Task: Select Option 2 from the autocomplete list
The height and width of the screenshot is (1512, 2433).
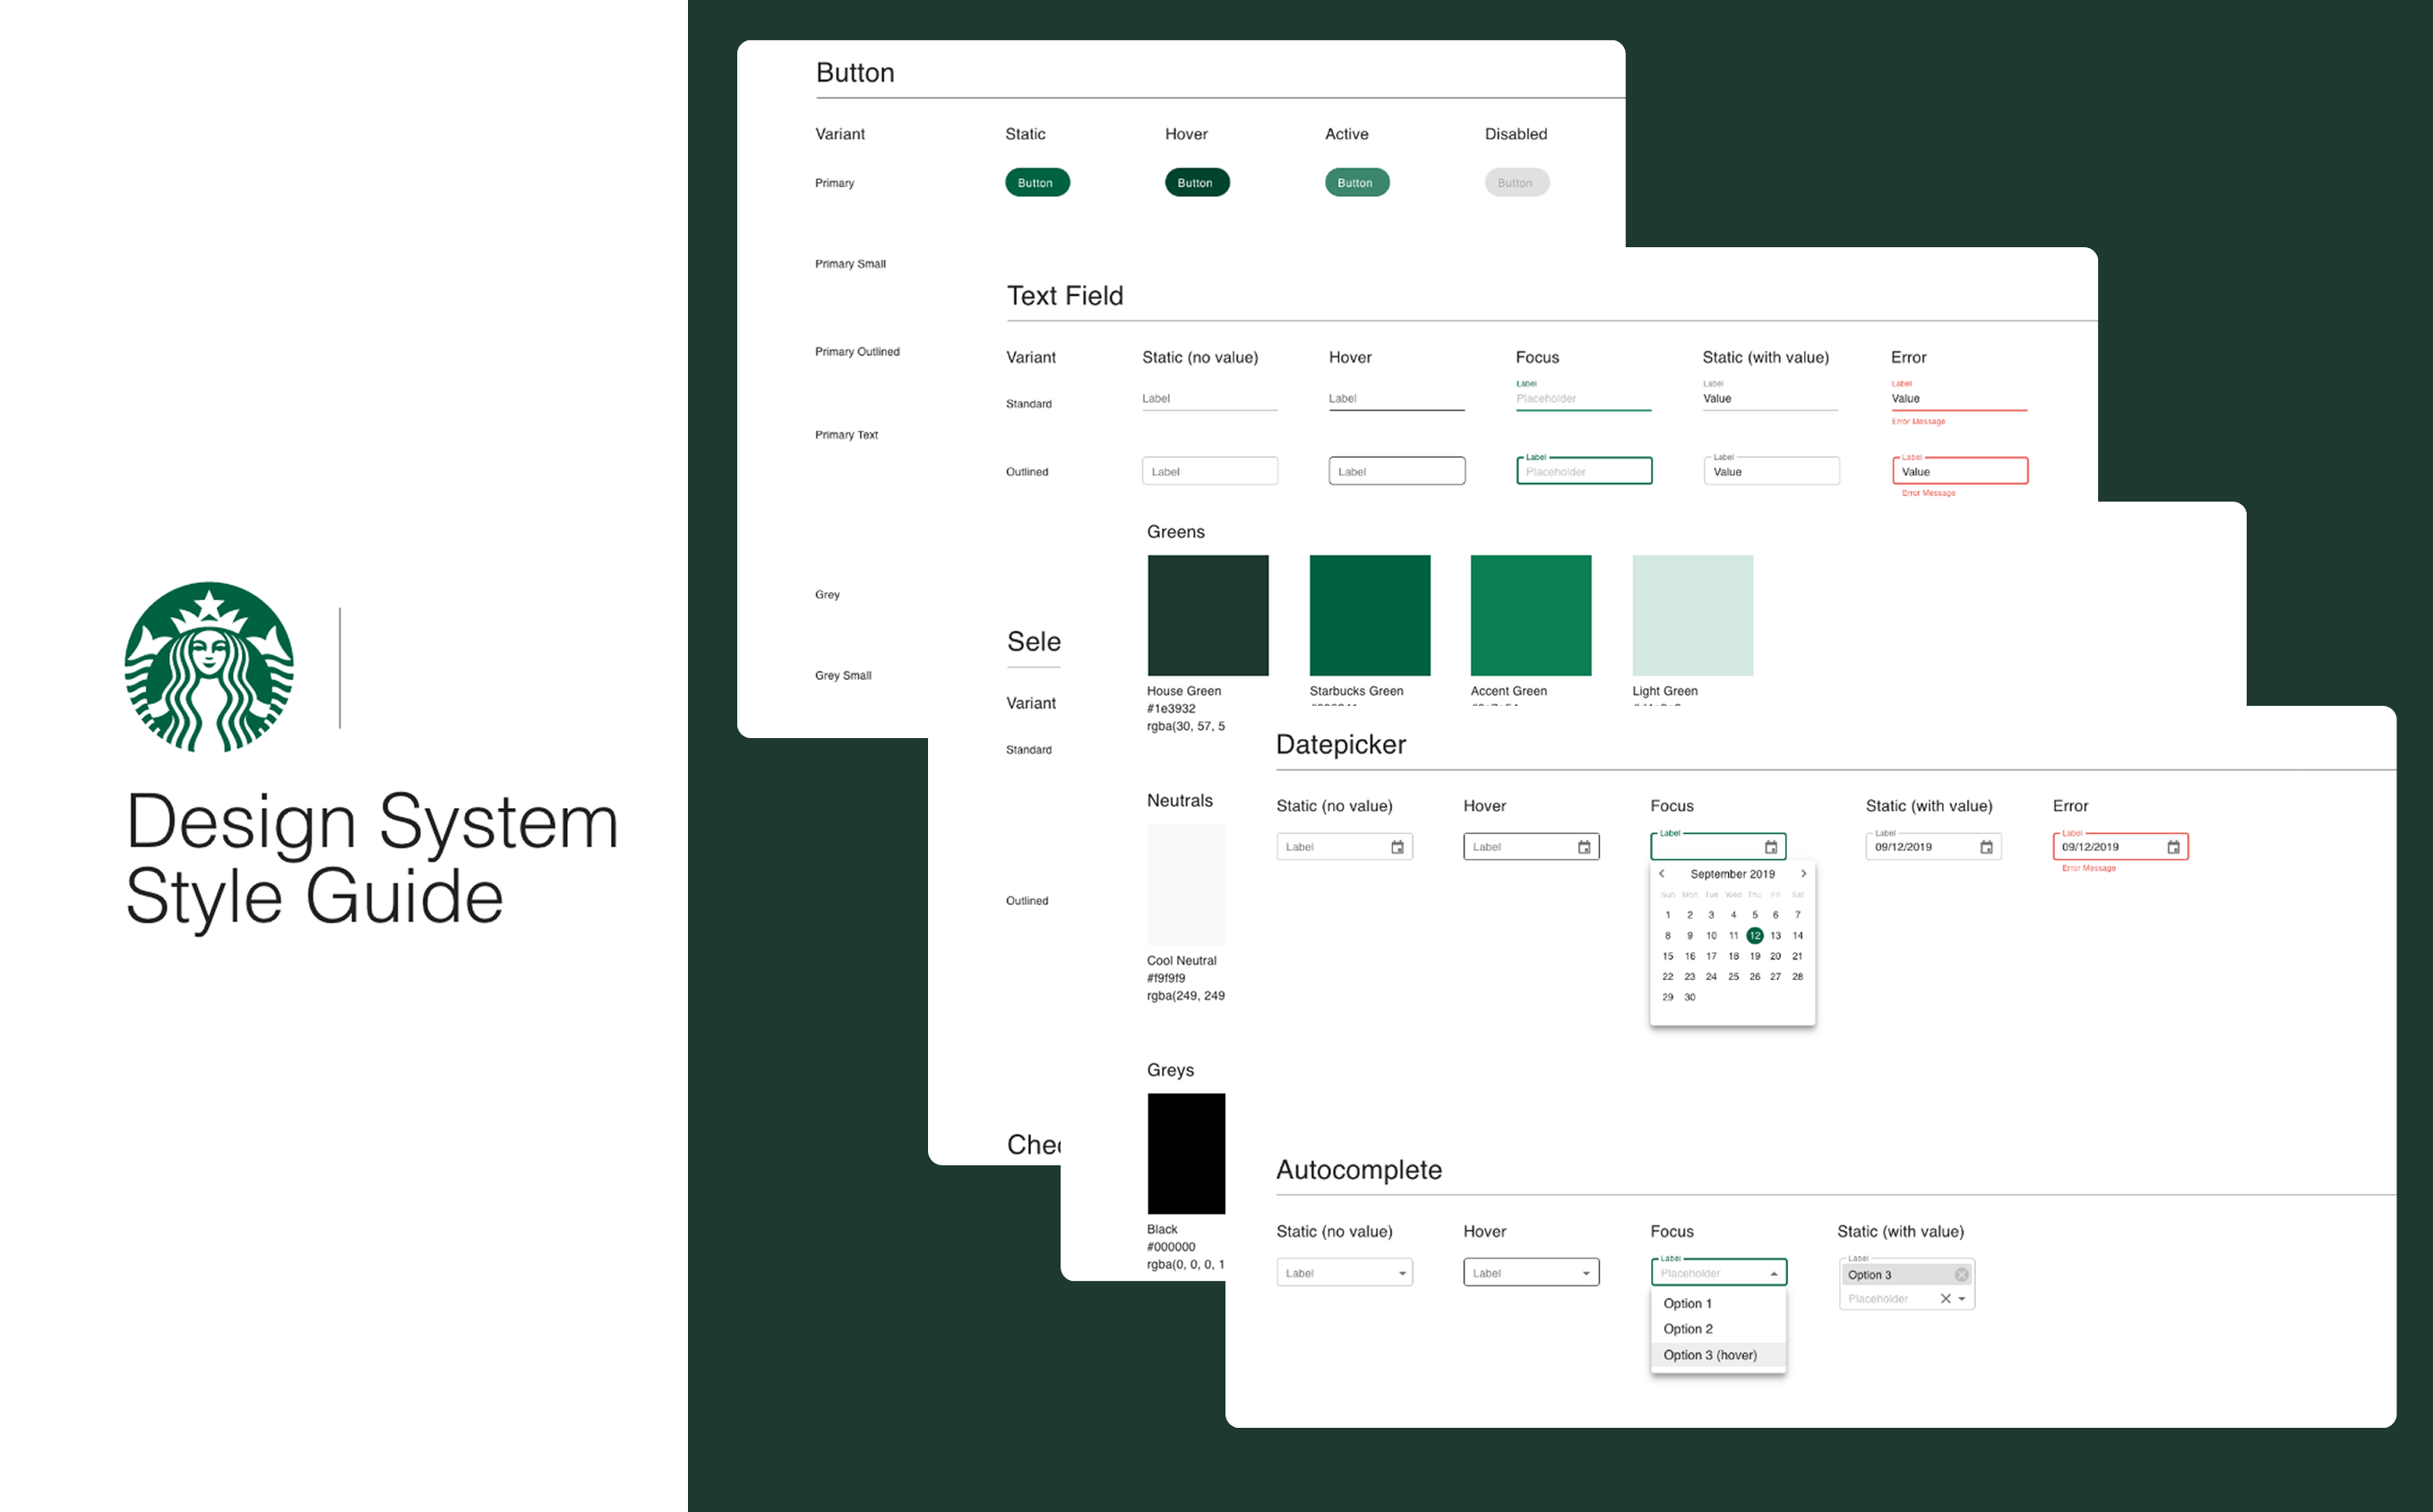Action: coord(1689,1329)
